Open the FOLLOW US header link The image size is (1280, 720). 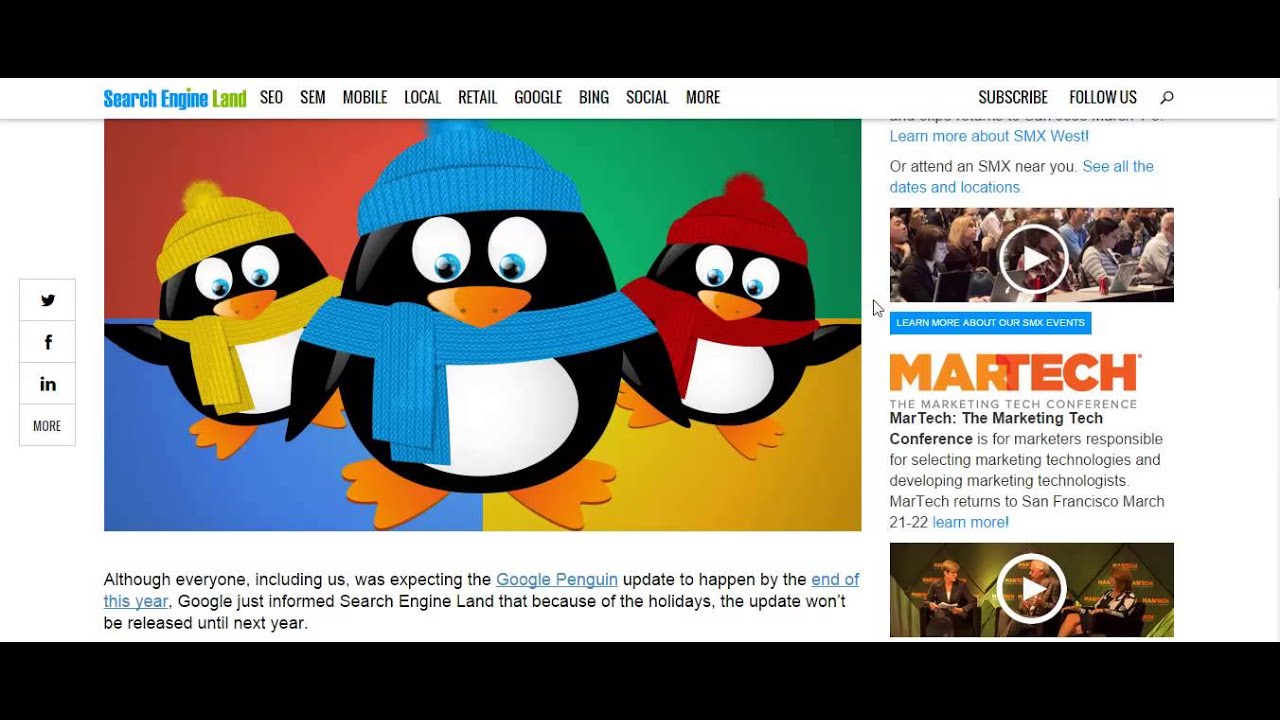(x=1103, y=97)
